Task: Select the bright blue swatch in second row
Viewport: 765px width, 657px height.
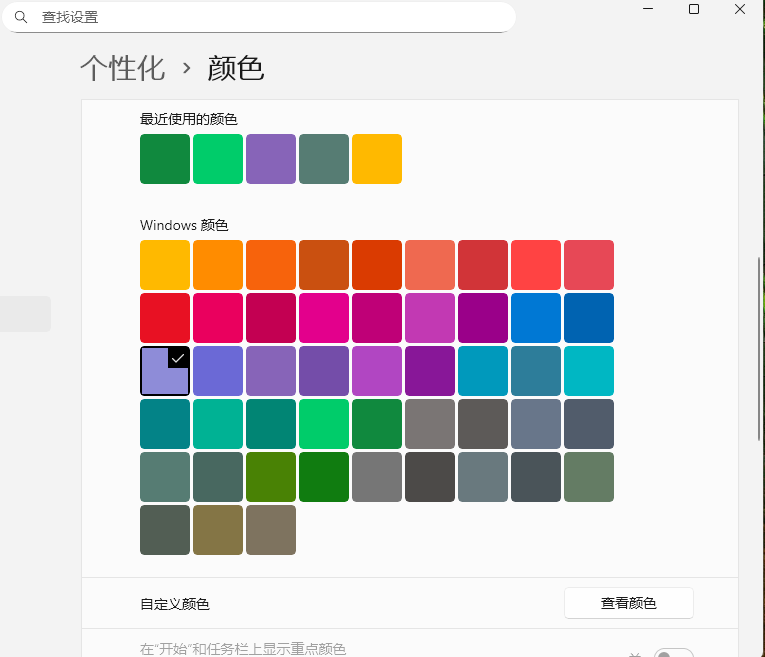Action: point(536,318)
